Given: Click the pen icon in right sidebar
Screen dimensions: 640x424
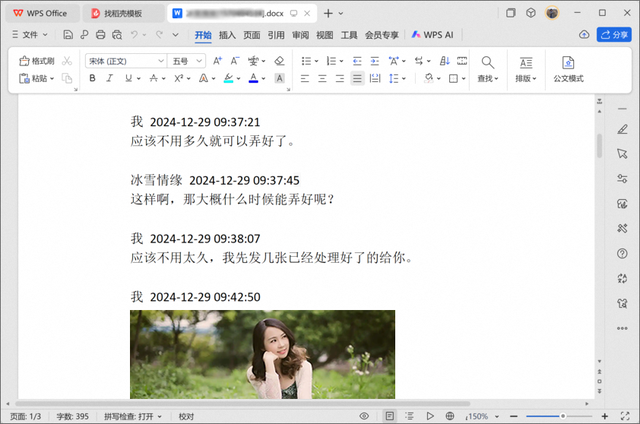Looking at the screenshot, I should point(622,128).
